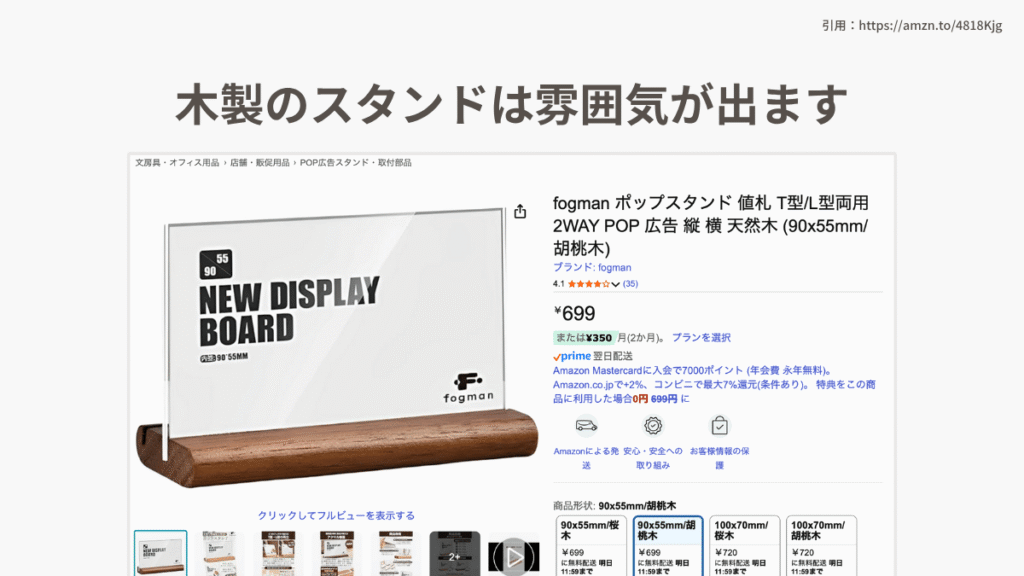
Task: Play the product video thumbnail
Action: coord(513,555)
